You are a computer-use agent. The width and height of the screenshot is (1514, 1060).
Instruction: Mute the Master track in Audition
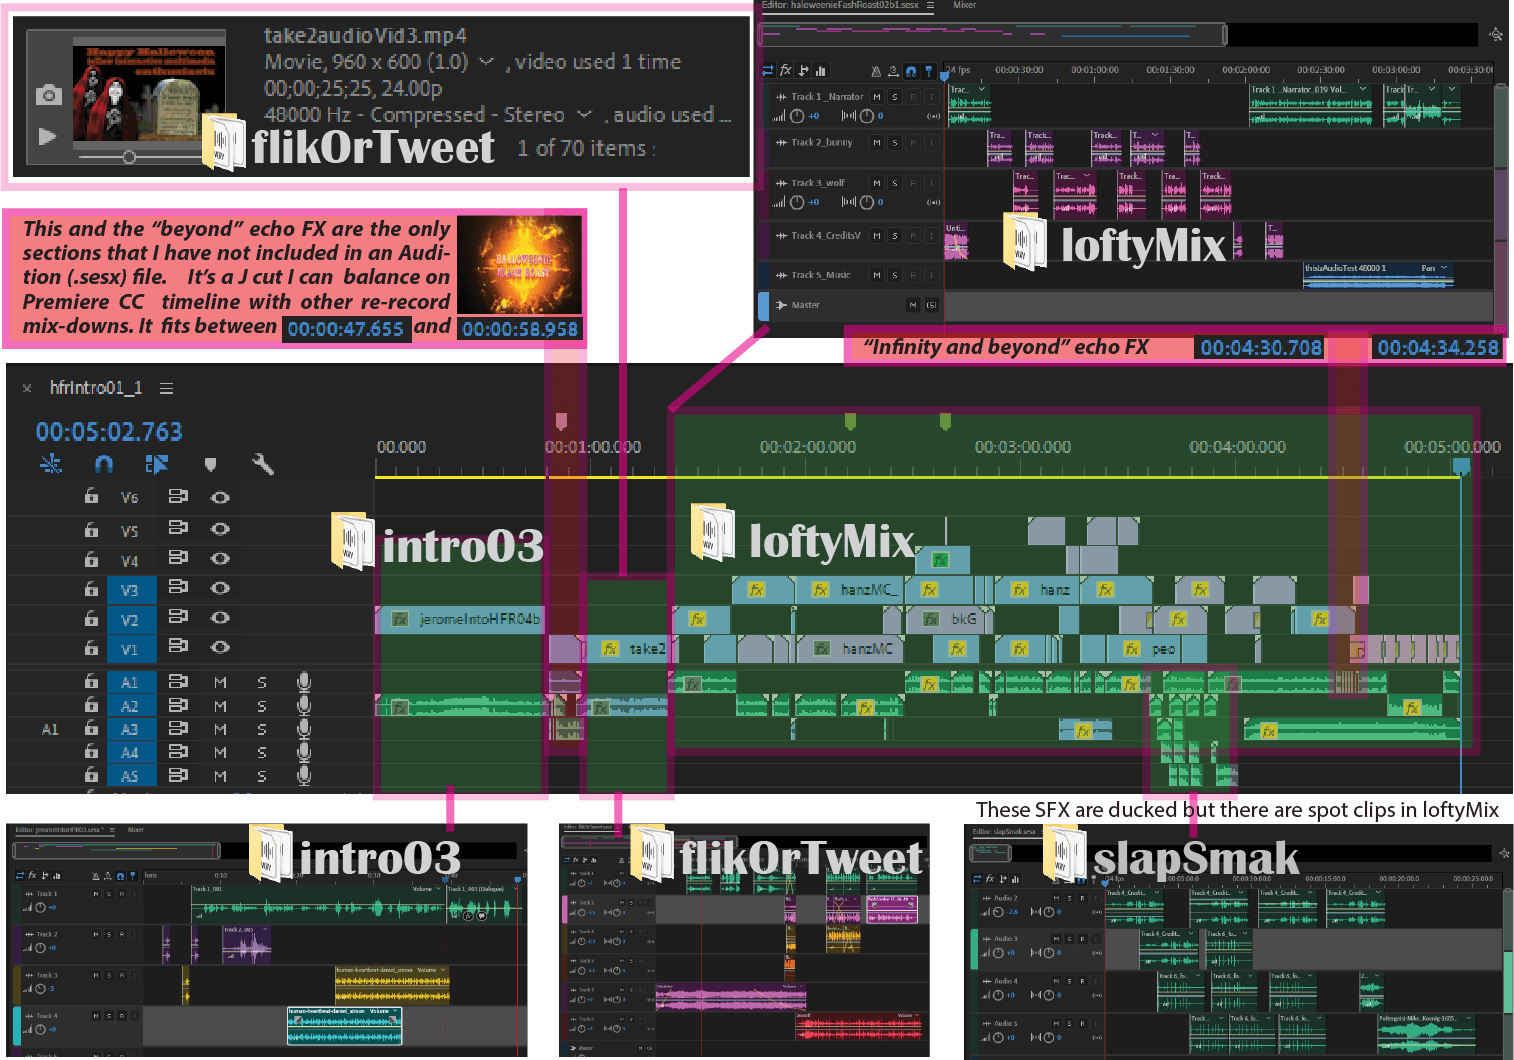pos(913,305)
